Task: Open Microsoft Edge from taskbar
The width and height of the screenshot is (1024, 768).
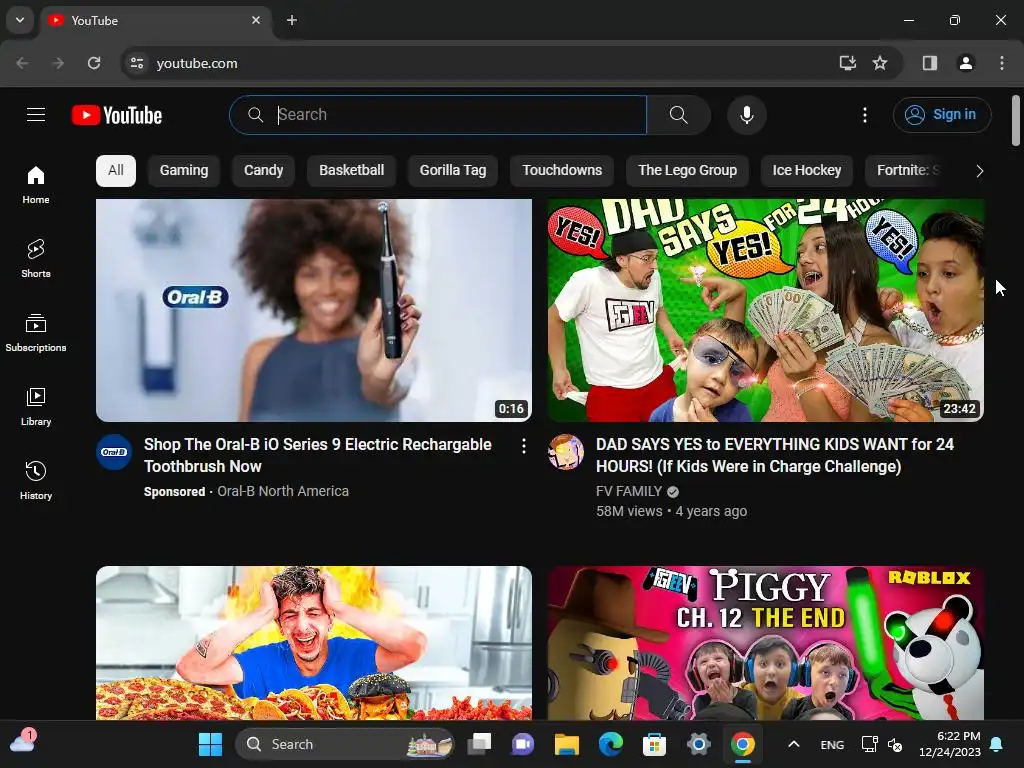Action: coord(611,744)
